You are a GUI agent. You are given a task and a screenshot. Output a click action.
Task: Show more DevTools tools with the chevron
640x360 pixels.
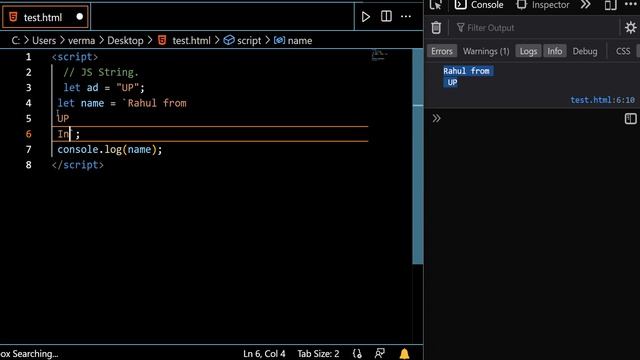(586, 5)
